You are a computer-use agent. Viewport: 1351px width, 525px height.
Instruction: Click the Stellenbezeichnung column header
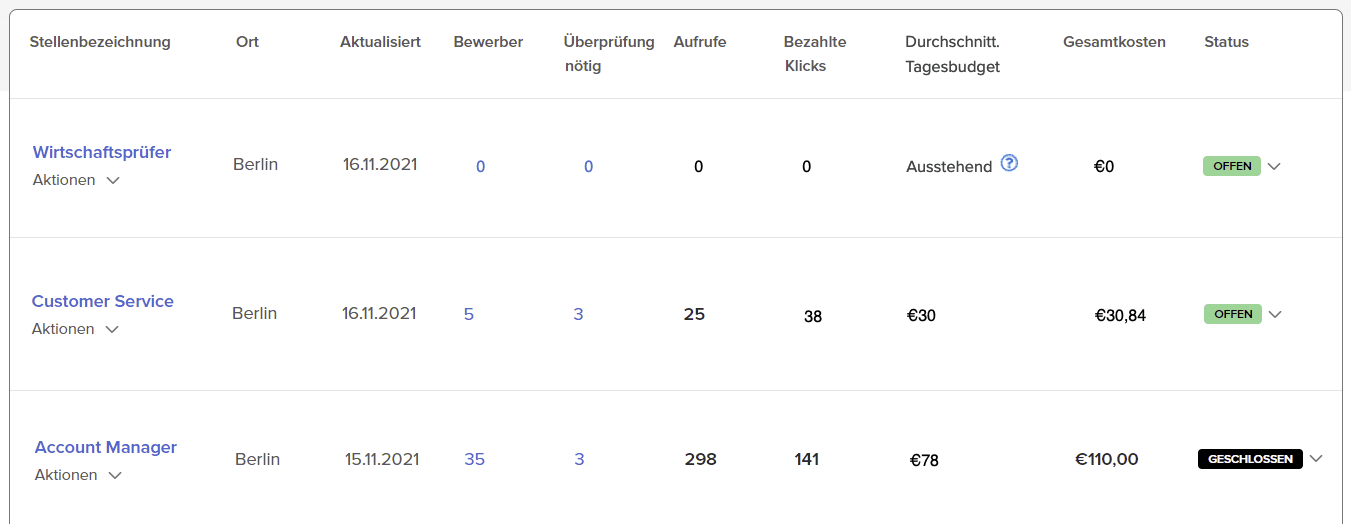pos(100,42)
